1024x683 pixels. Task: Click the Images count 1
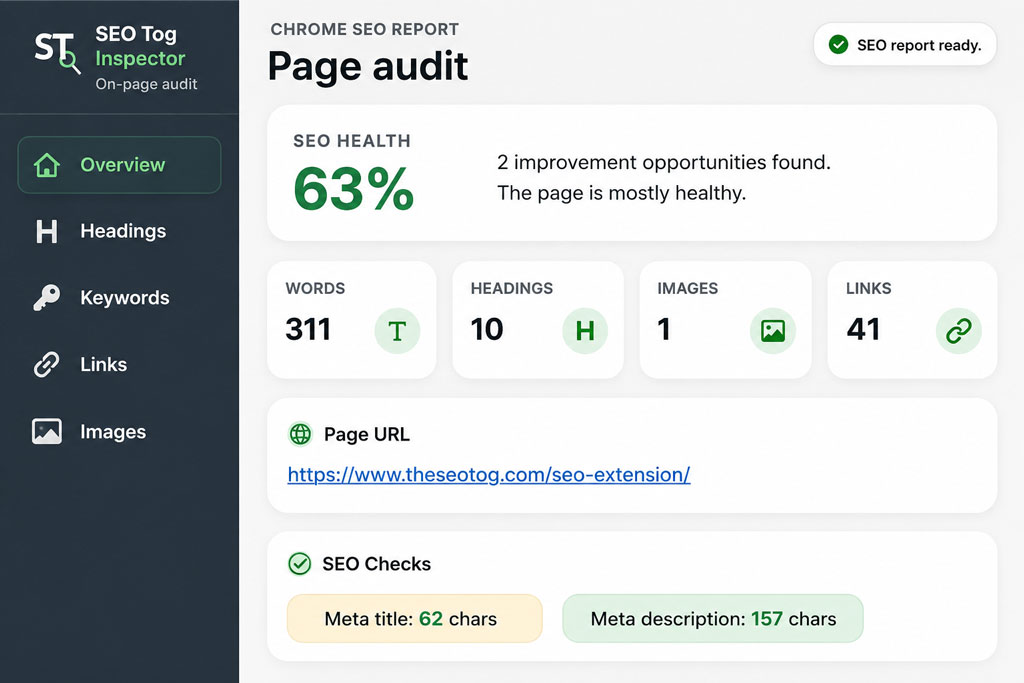664,329
